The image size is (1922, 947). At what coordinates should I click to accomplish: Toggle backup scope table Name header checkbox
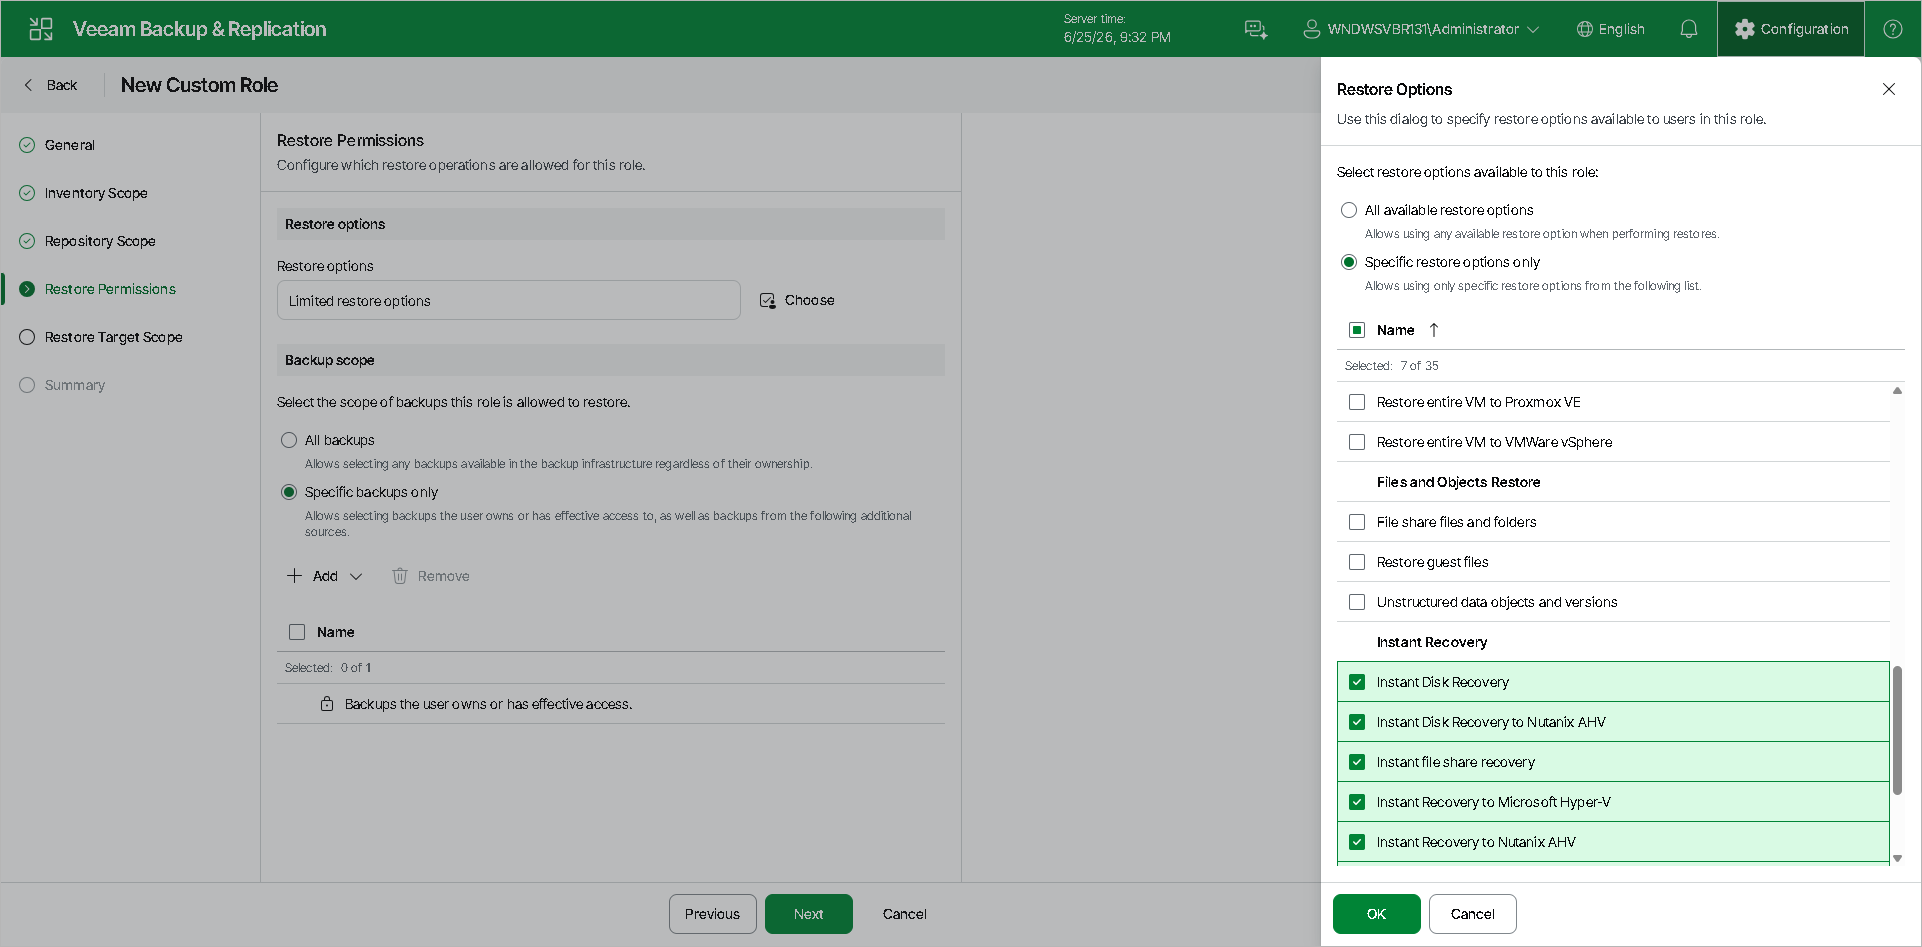click(x=297, y=632)
